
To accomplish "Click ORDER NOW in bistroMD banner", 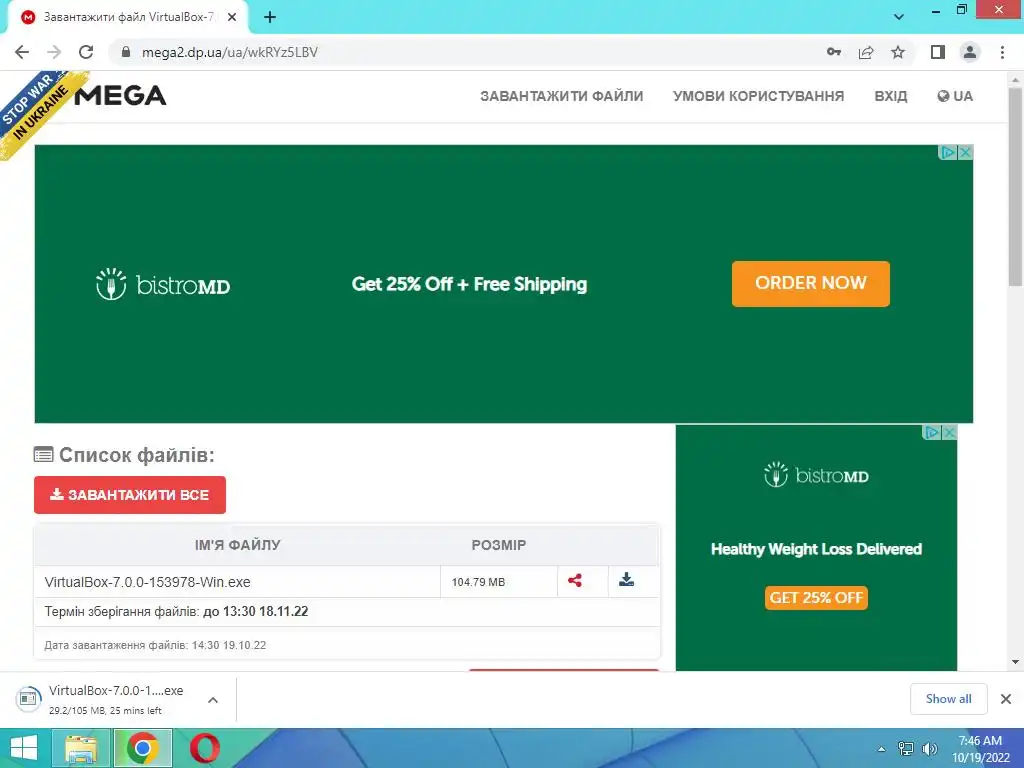I will point(810,283).
